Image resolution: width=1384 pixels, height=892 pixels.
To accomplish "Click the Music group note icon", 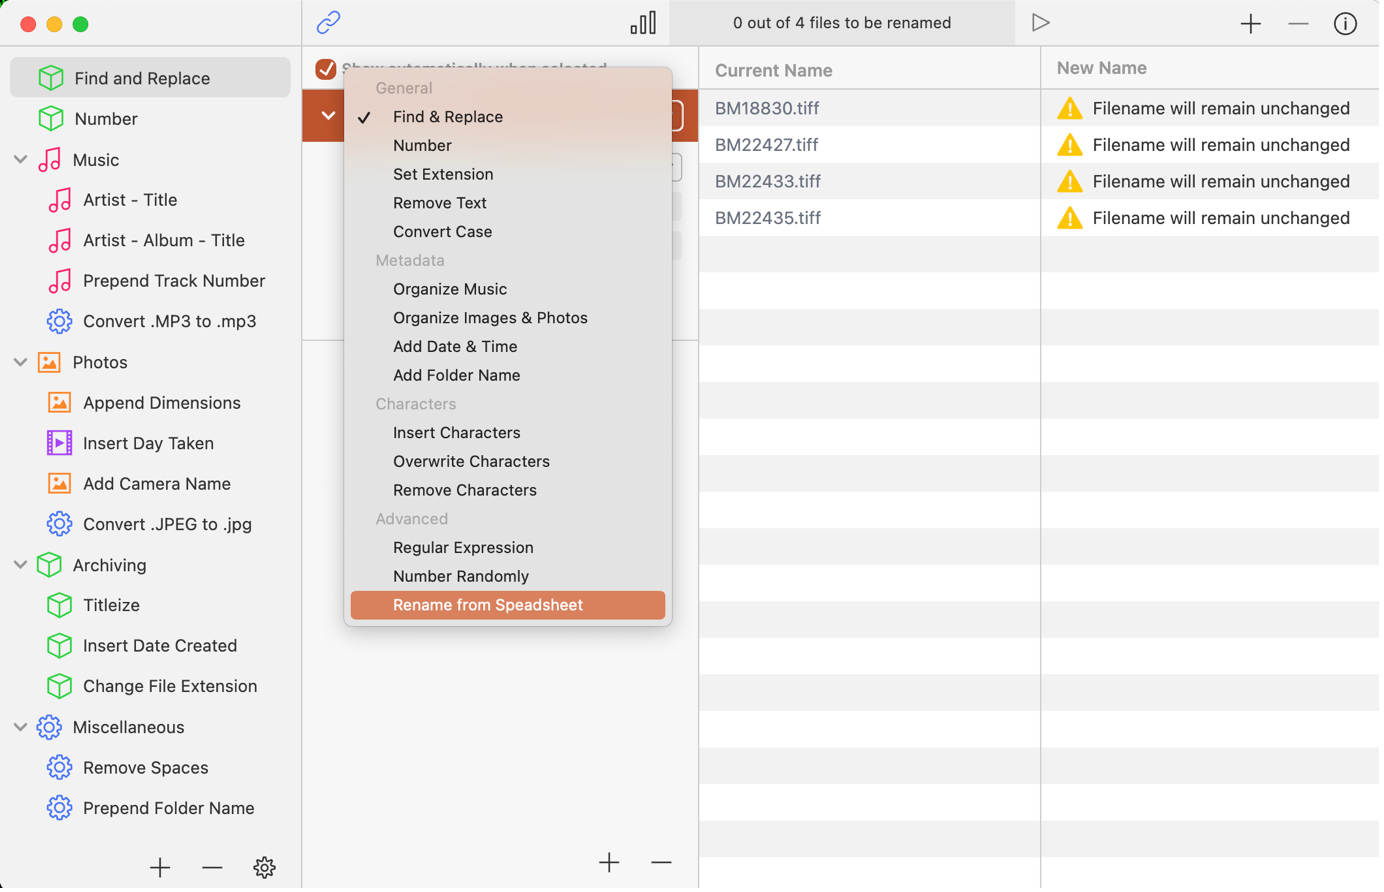I will tap(50, 160).
